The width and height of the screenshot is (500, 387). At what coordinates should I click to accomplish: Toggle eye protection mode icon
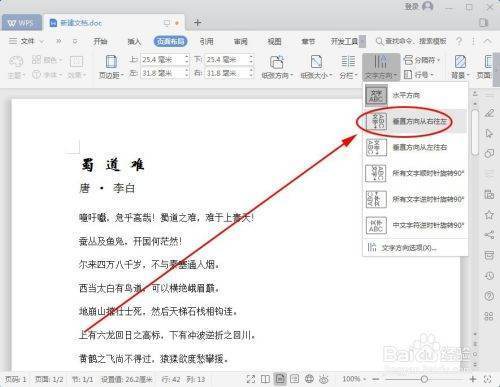pos(324,379)
